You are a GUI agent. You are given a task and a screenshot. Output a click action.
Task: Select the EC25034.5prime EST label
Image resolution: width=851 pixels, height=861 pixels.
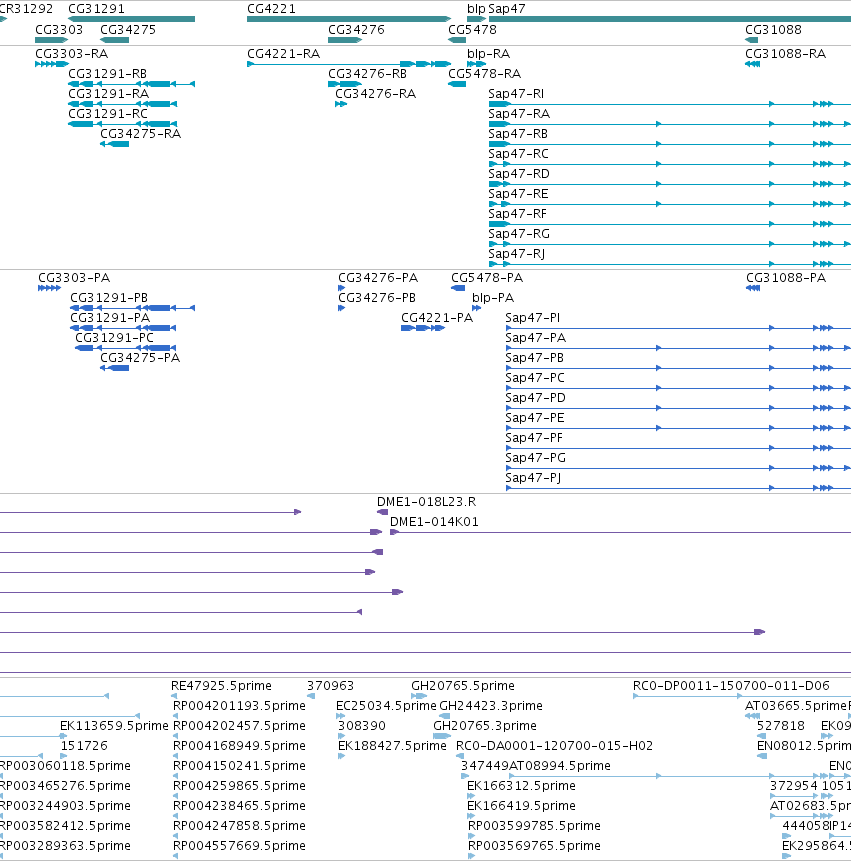(386, 706)
